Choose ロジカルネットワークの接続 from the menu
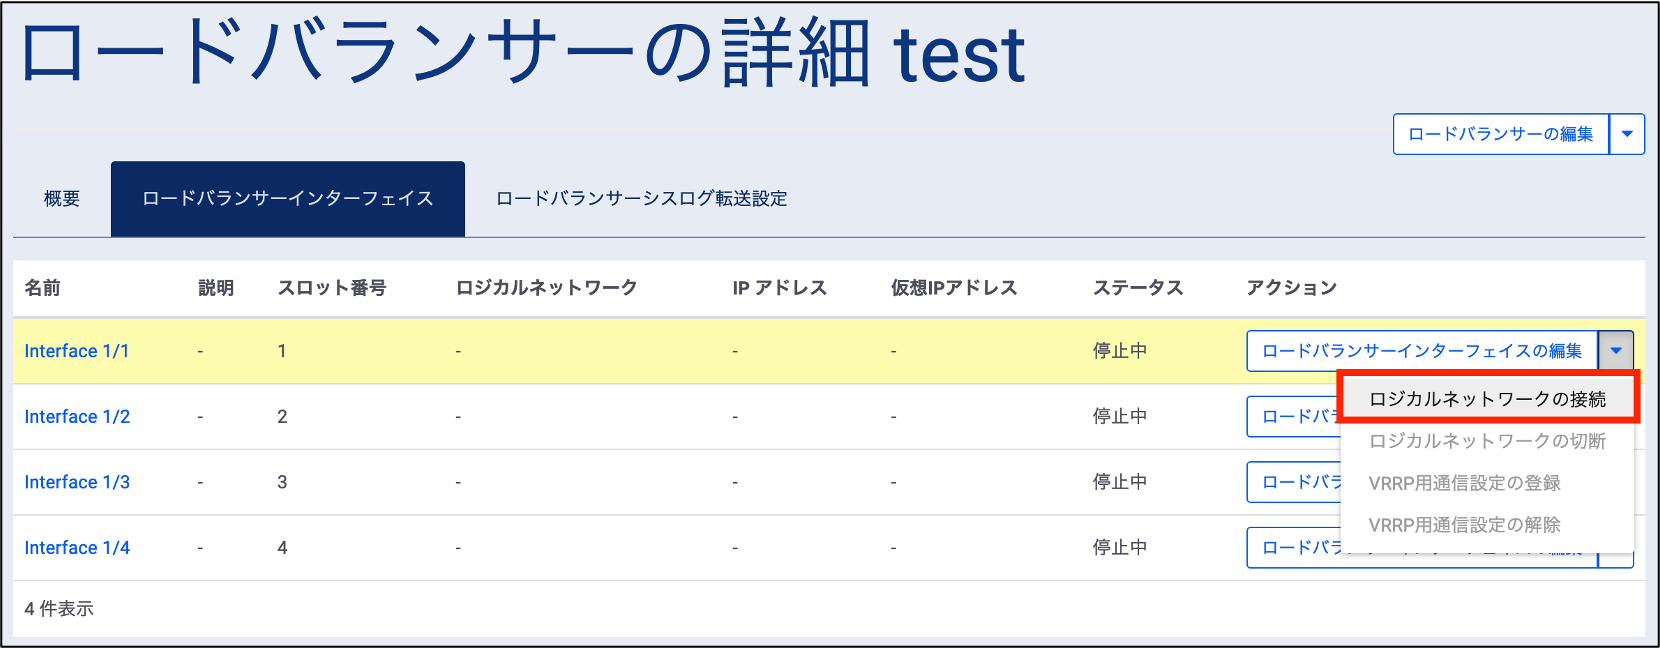 [1487, 399]
